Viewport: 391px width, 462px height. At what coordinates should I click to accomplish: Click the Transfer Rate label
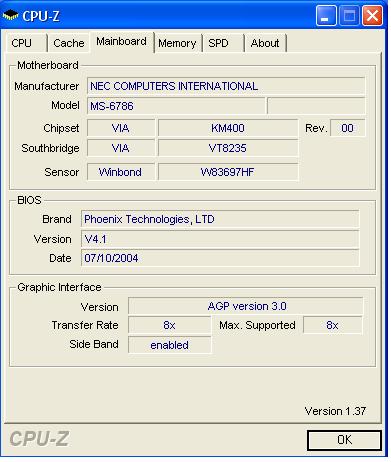(x=85, y=325)
